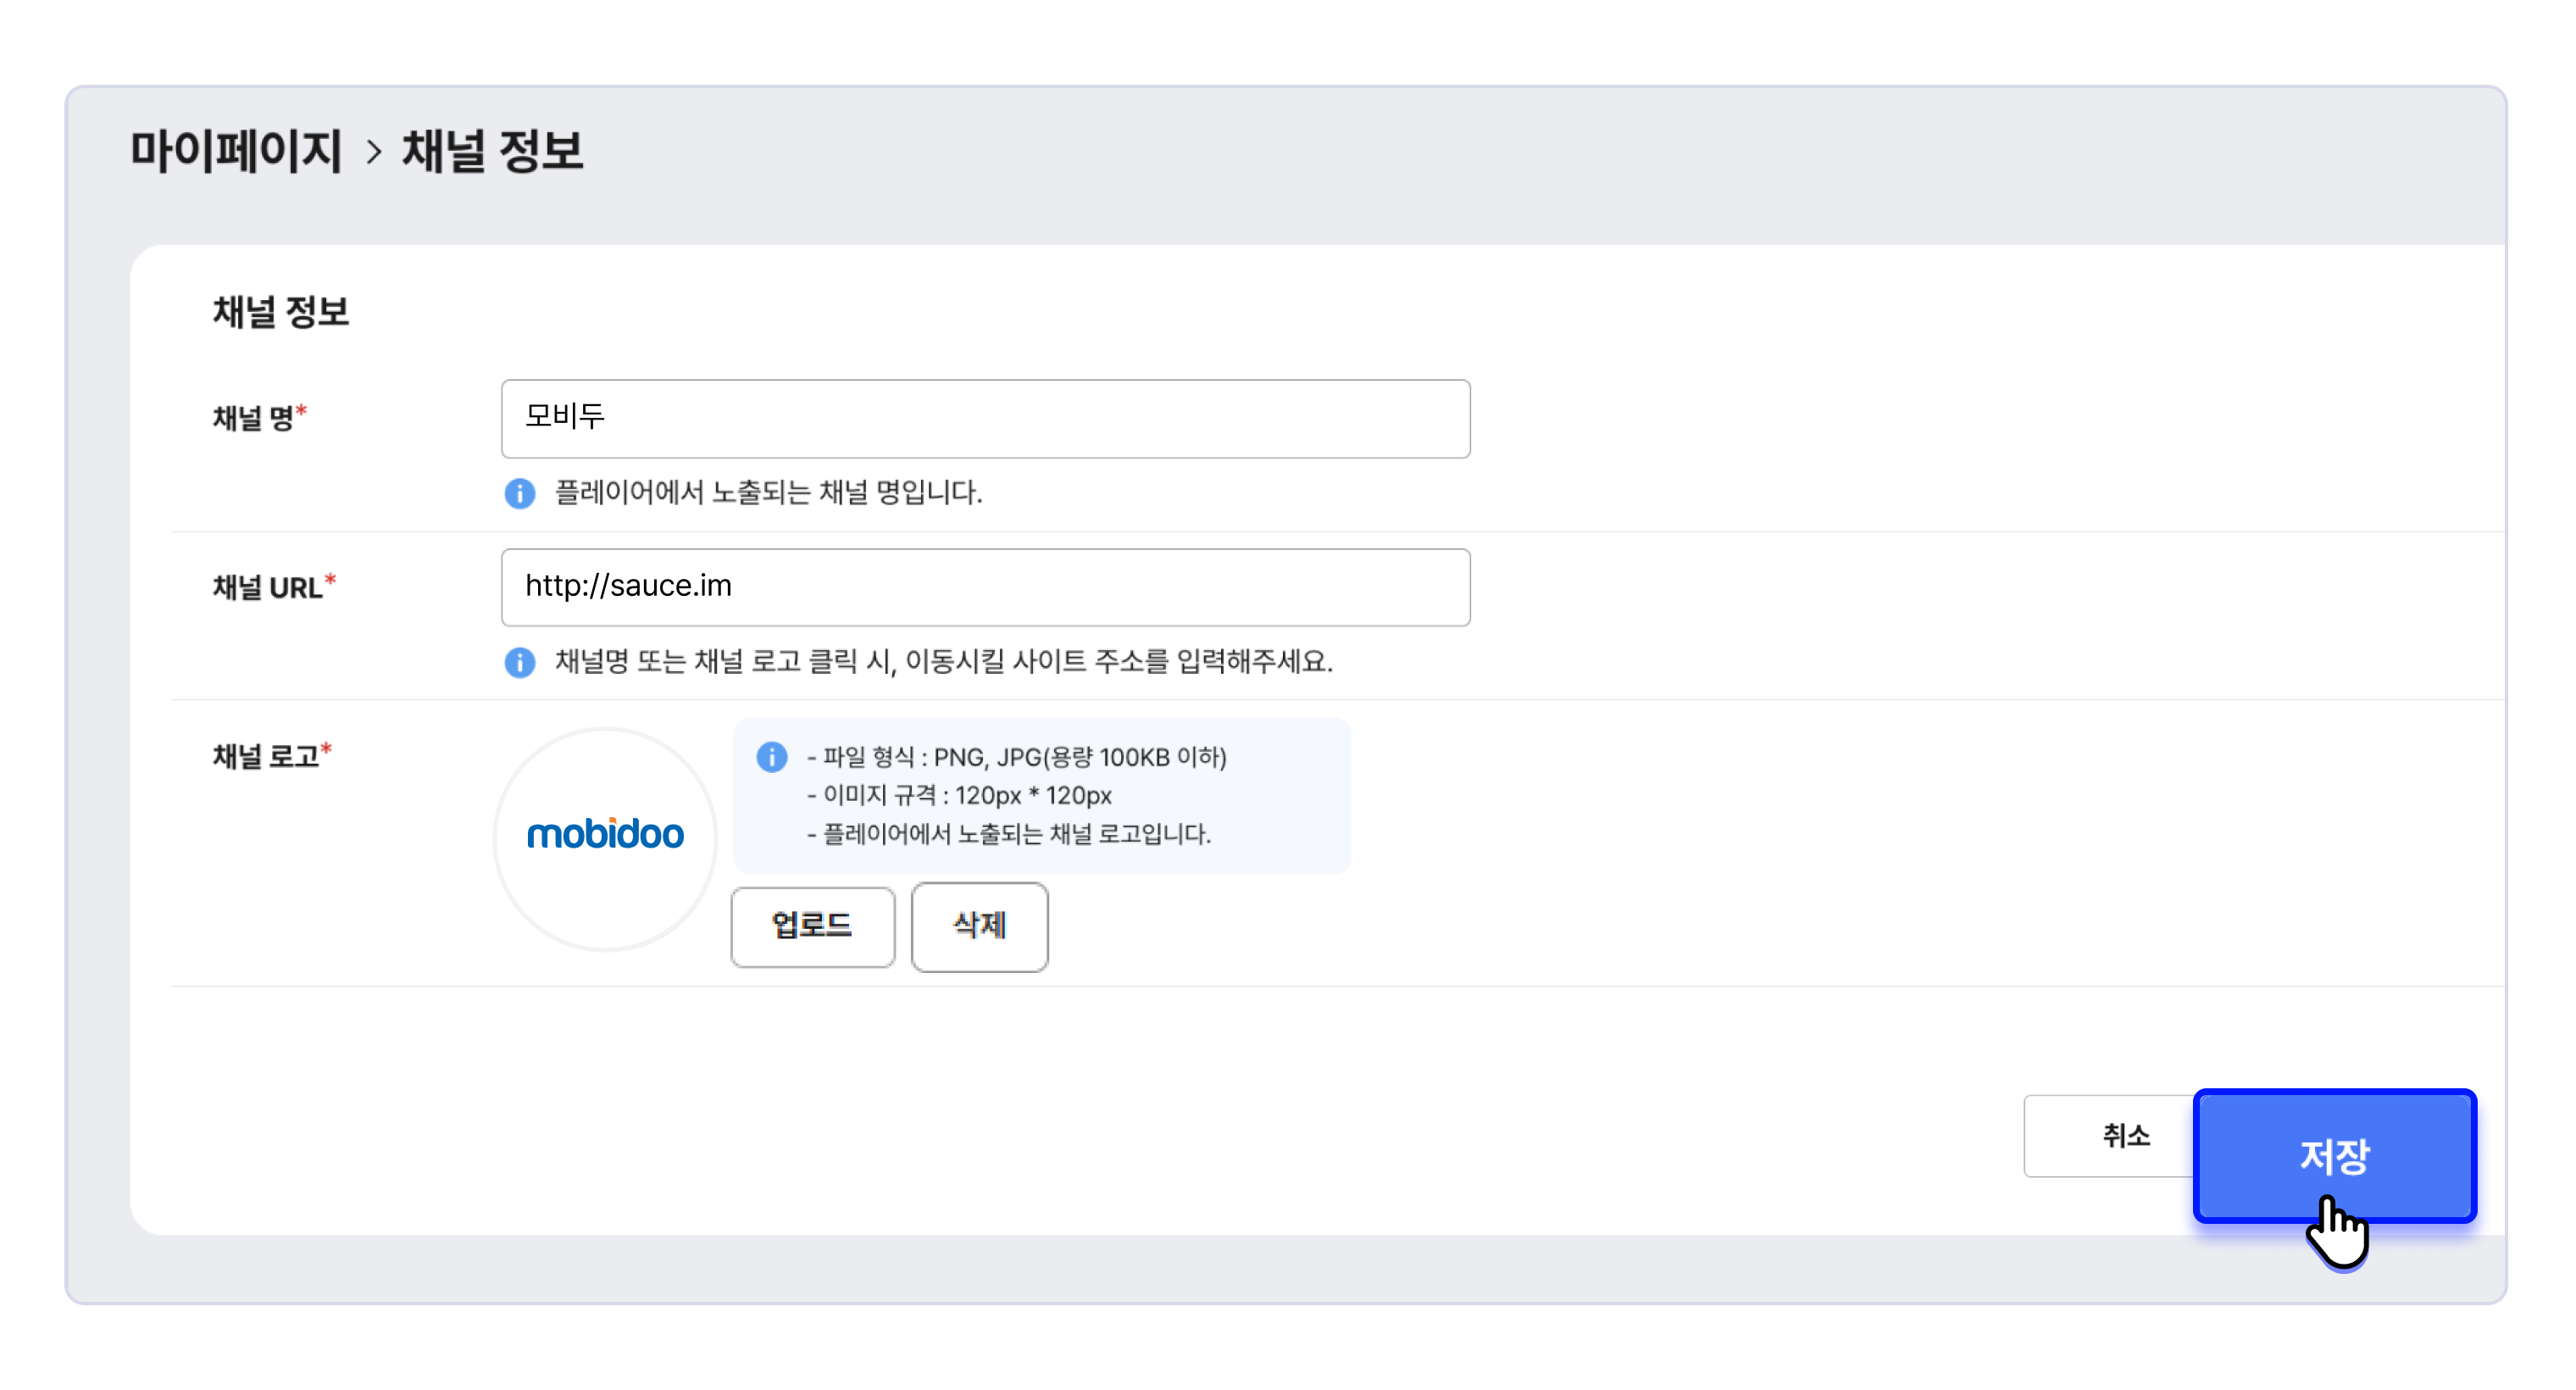Screen dimensions: 2576x1390
Task: Click the mobidoo channel logo preview
Action: click(x=605, y=837)
